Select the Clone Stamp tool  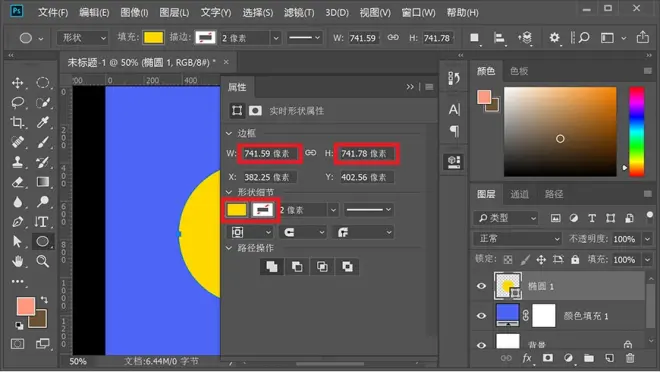[18, 162]
